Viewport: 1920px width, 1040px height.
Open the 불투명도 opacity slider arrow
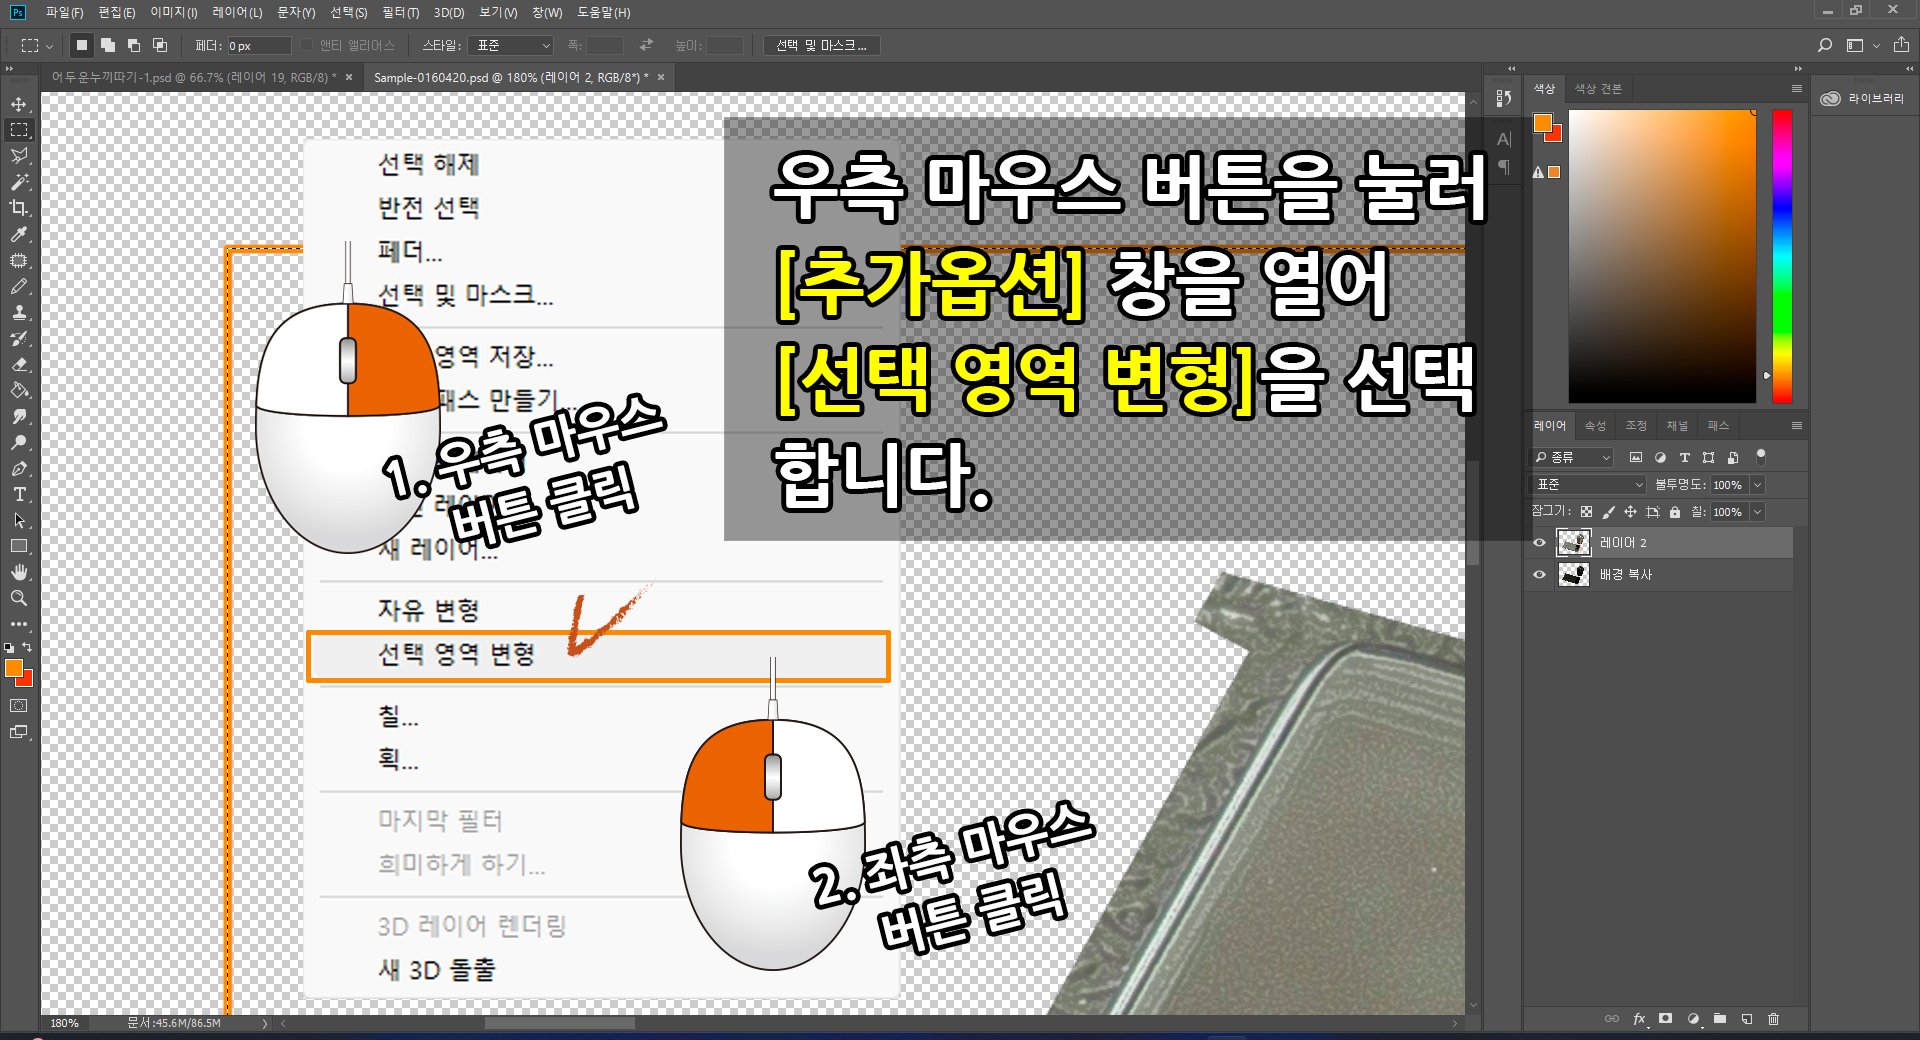1757,485
